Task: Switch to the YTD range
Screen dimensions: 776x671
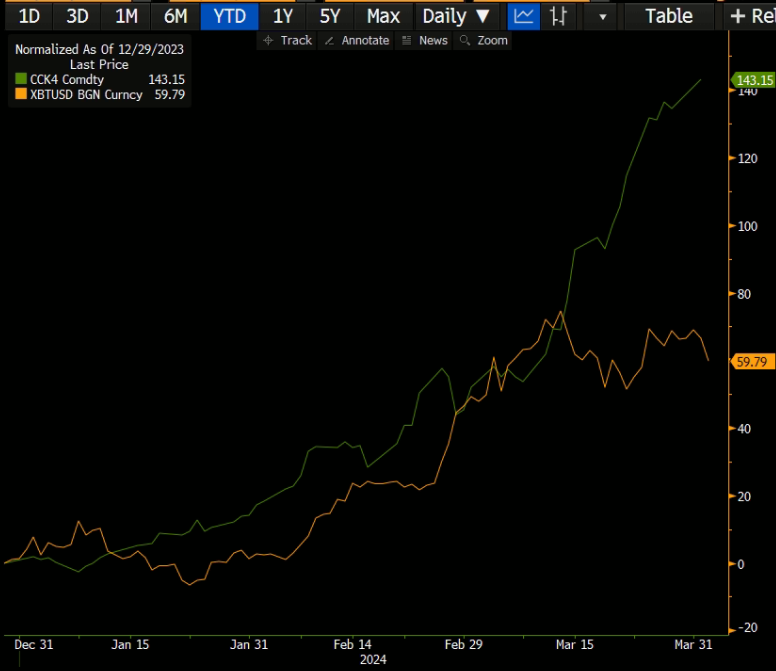Action: (229, 16)
